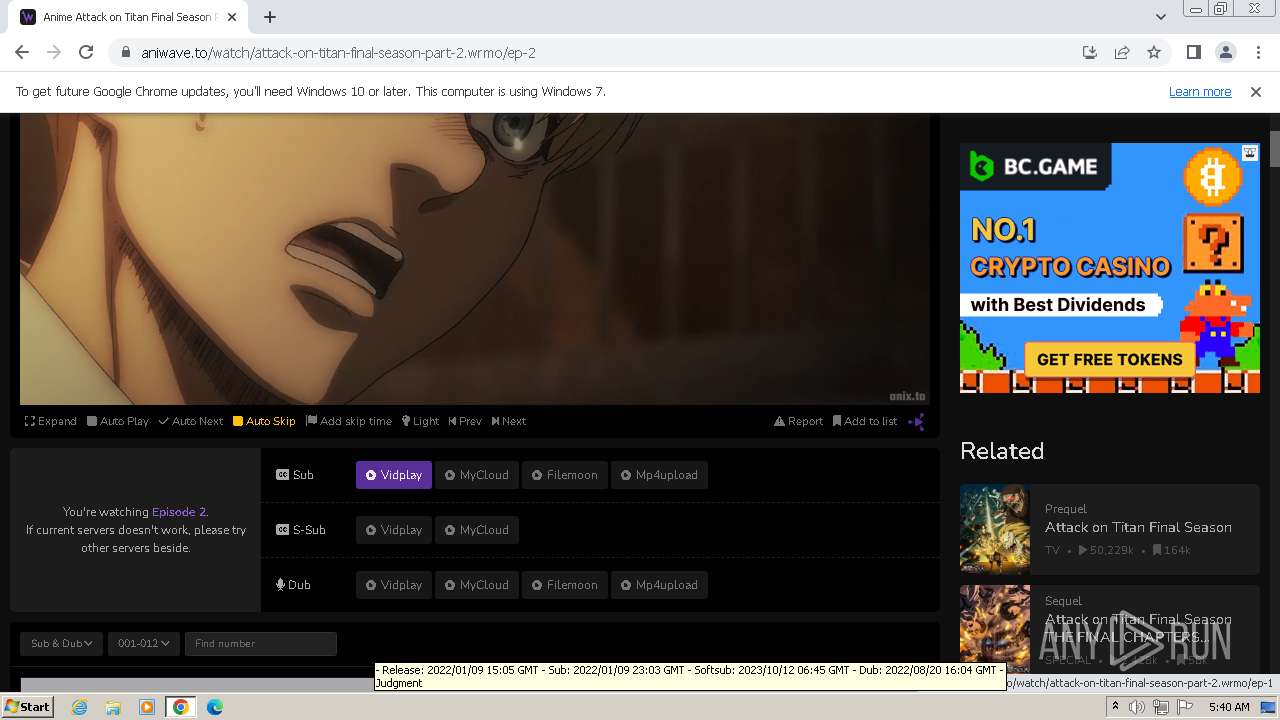Viewport: 1280px width, 720px height.
Task: Toggle the Light mode
Action: pos(420,421)
